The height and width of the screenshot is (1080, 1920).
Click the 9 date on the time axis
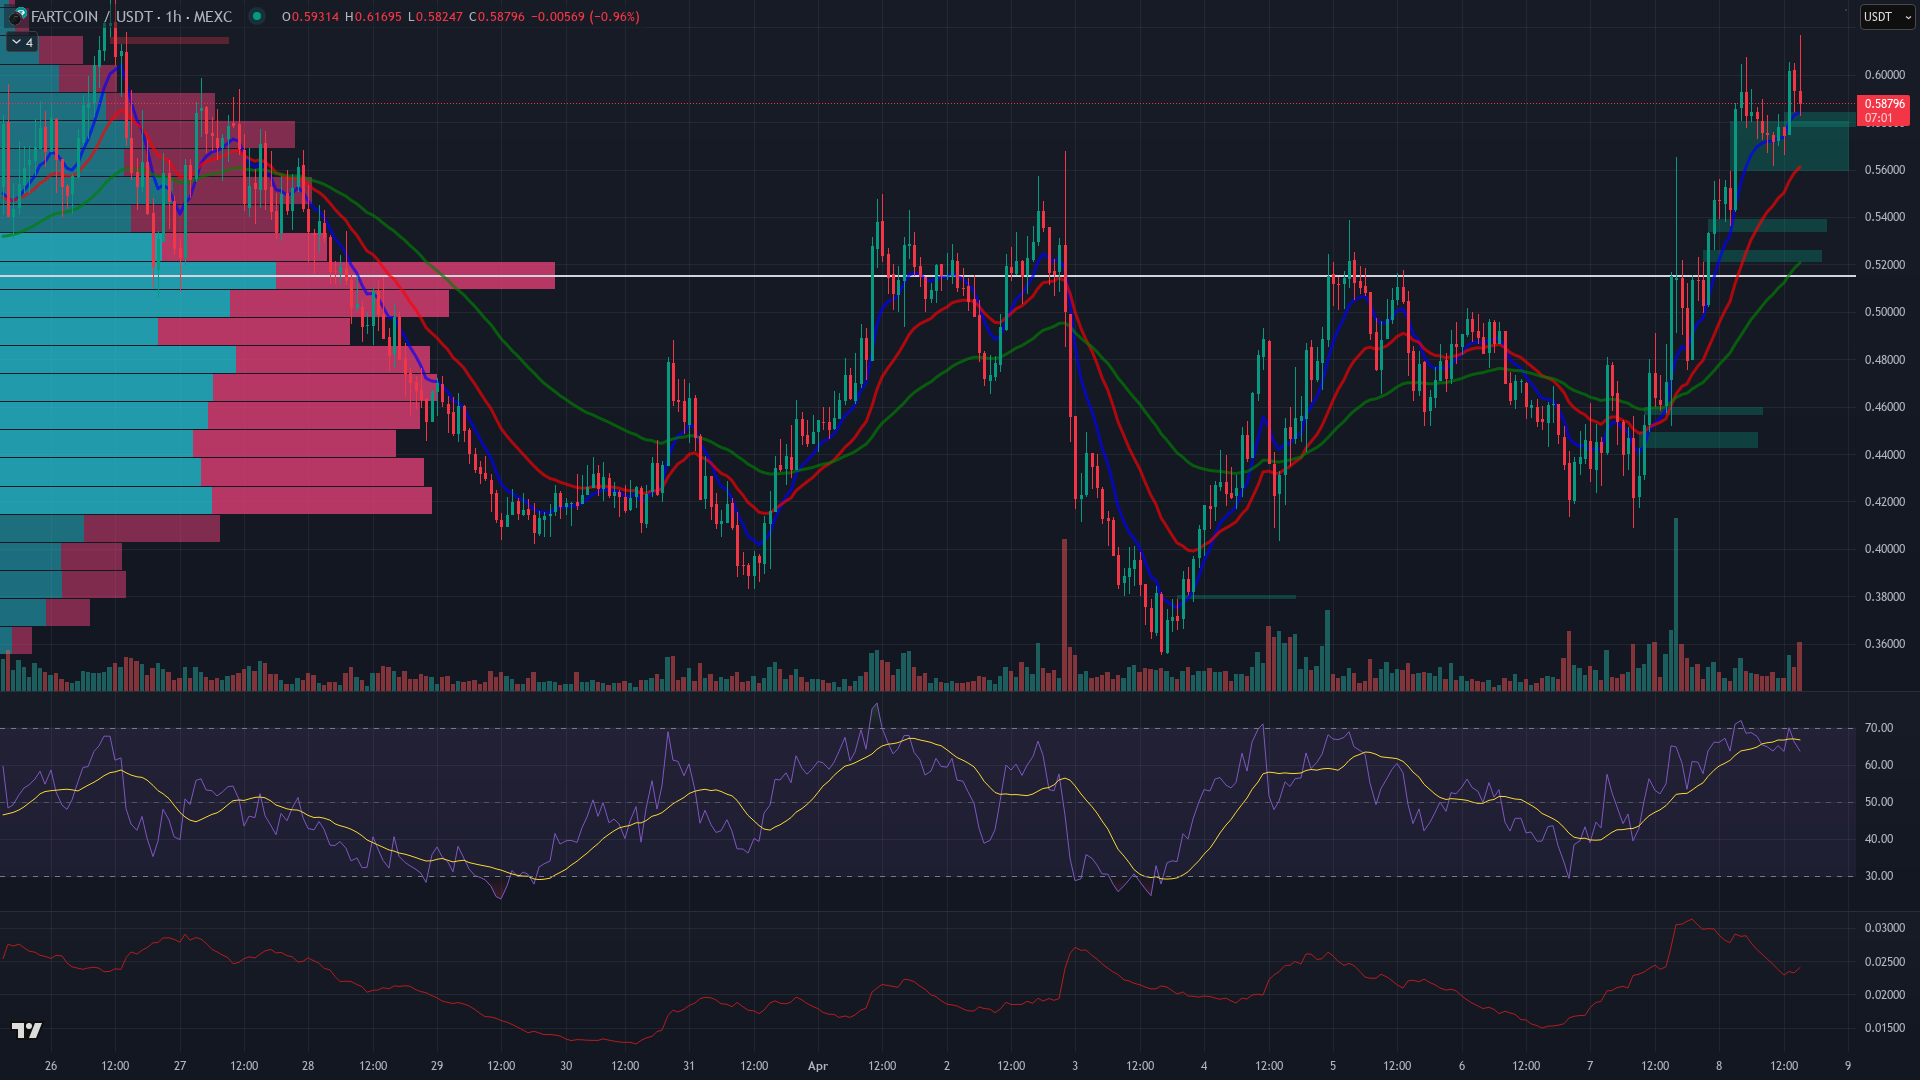tap(1848, 1066)
